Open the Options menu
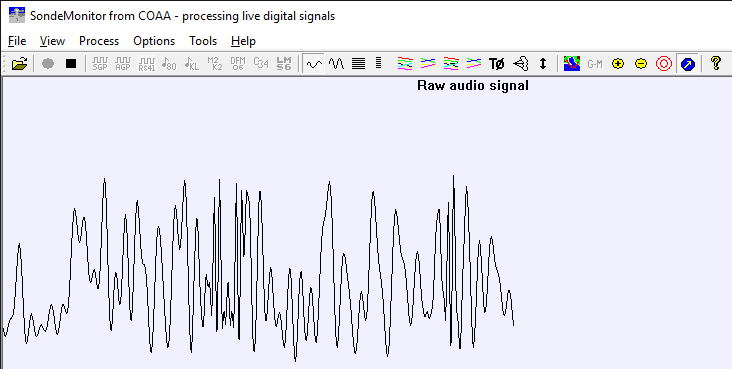Image resolution: width=732 pixels, height=369 pixels. pos(154,41)
